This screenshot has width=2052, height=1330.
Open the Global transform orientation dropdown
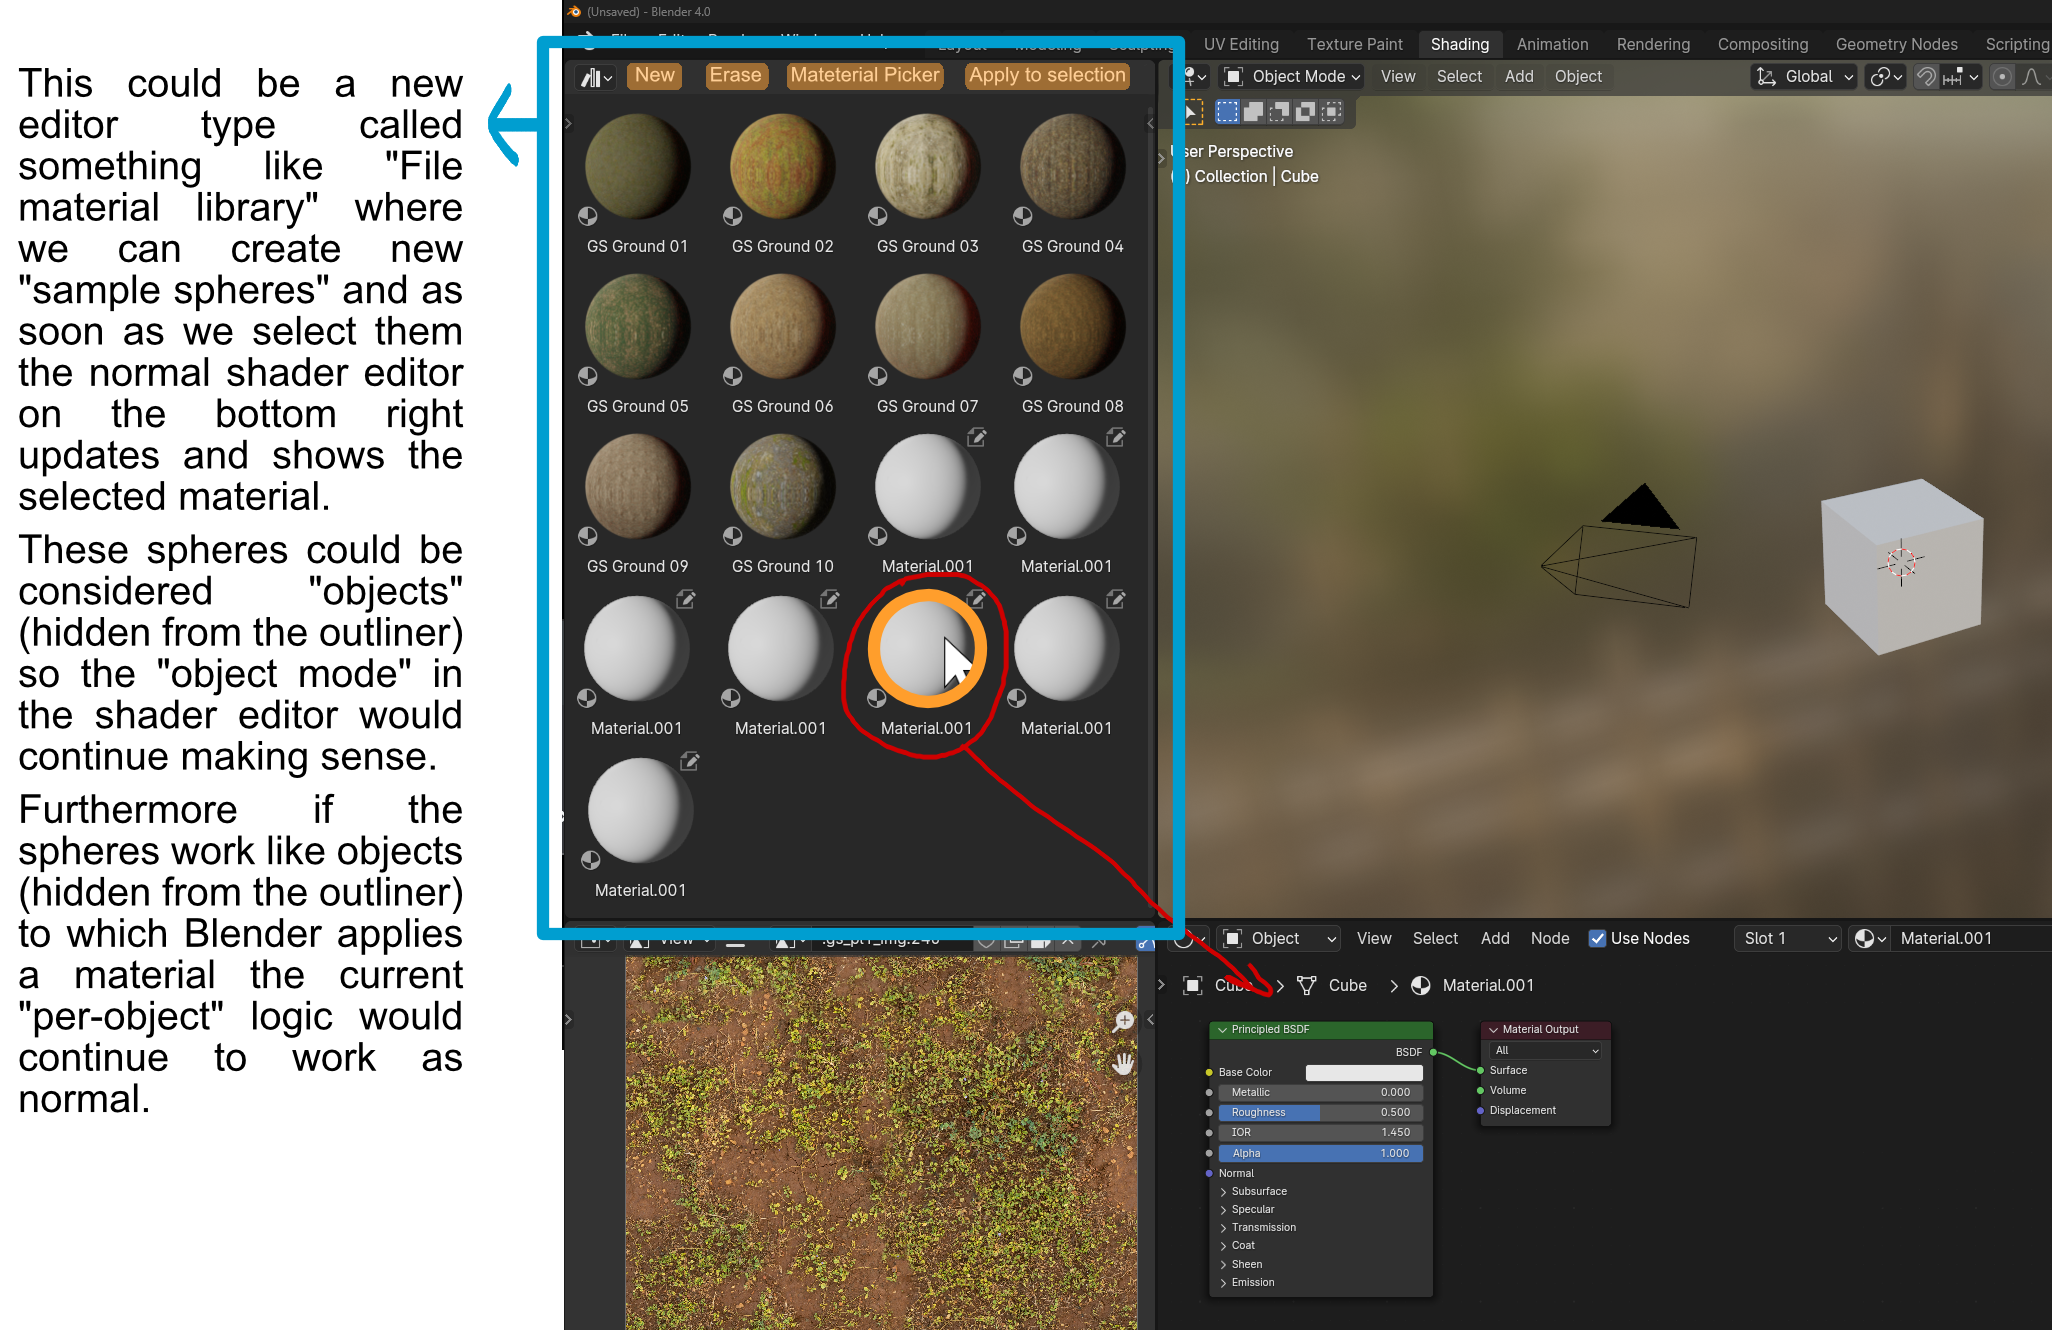[x=1804, y=77]
